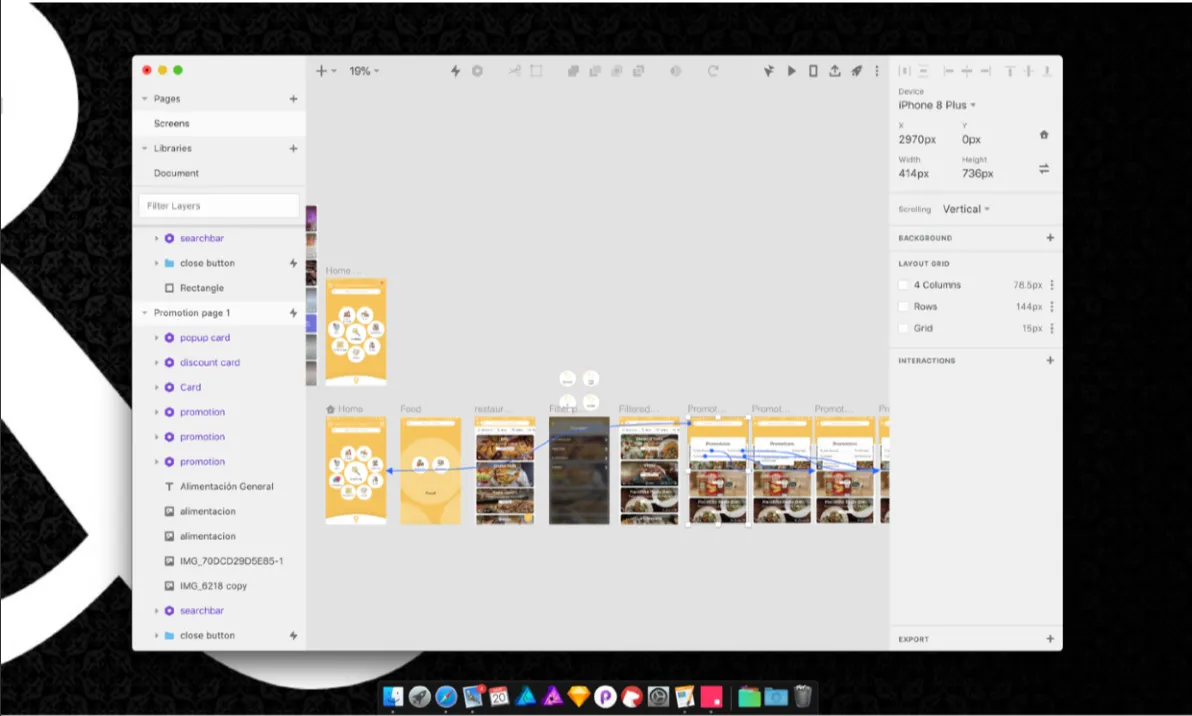Screen dimensions: 1192x716
Task: Click the align left edges icon
Action: point(949,71)
